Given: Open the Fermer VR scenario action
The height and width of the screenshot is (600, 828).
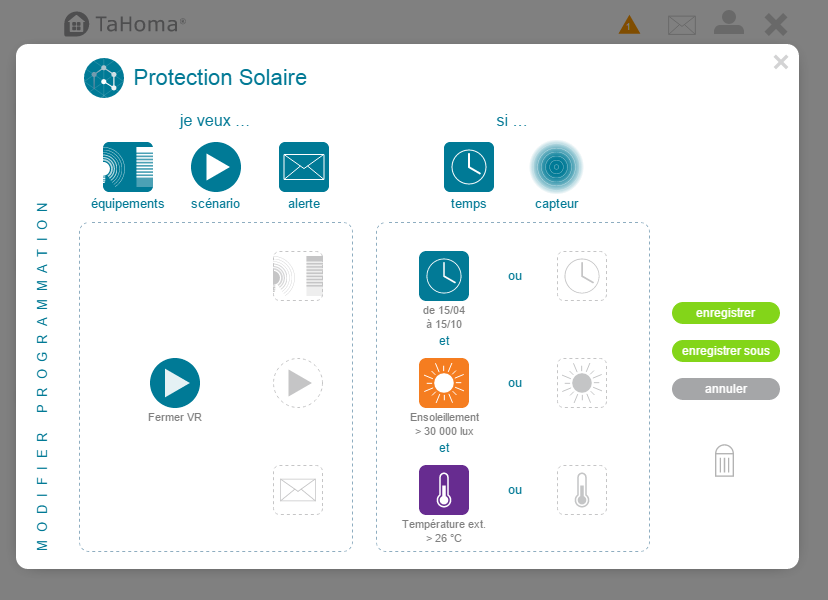Looking at the screenshot, I should [x=175, y=383].
